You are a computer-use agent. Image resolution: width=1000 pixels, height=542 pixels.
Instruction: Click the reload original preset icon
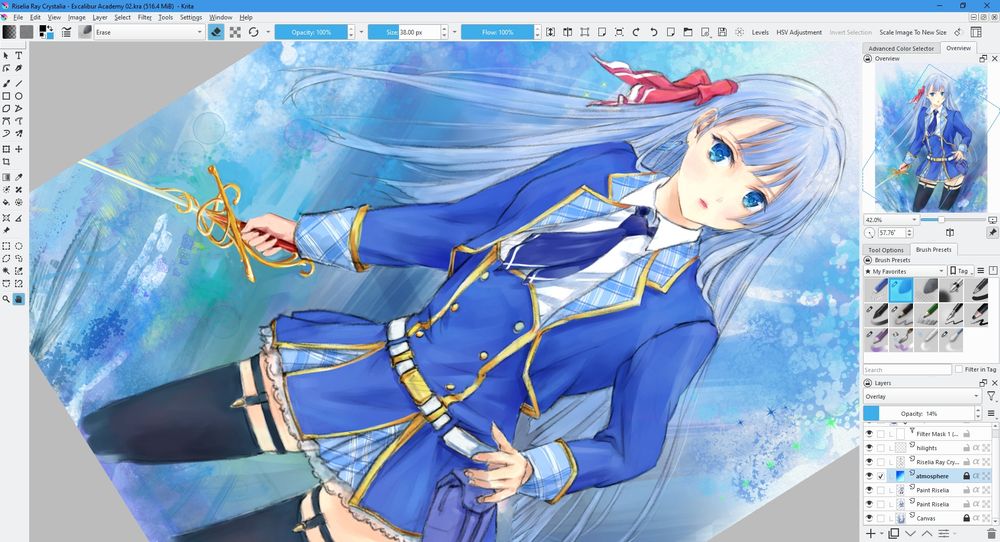[x=254, y=32]
